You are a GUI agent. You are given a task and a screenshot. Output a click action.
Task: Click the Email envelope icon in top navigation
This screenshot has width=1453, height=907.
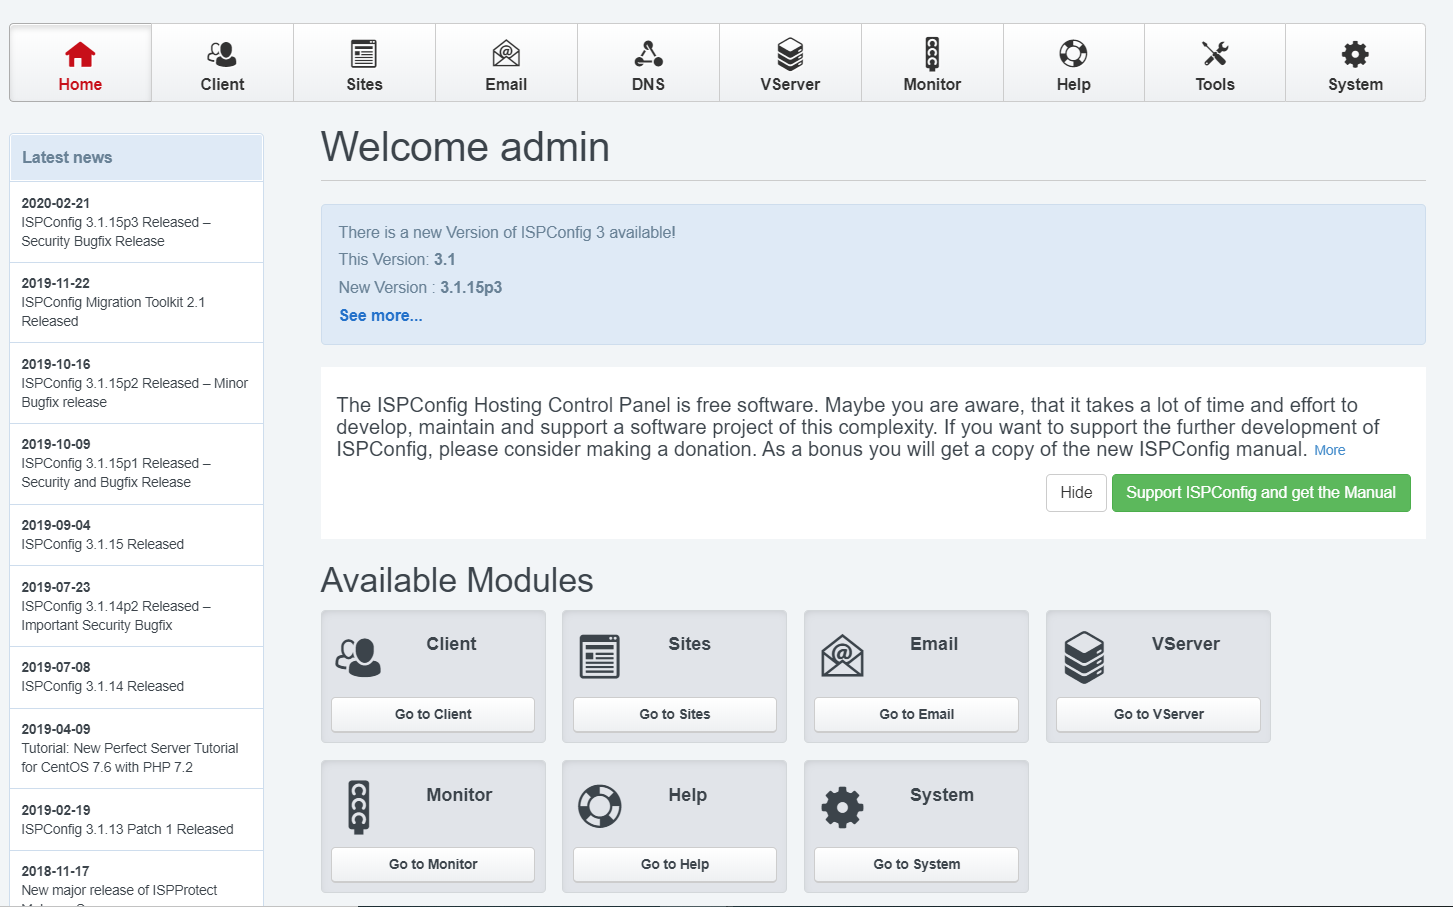pos(506,53)
